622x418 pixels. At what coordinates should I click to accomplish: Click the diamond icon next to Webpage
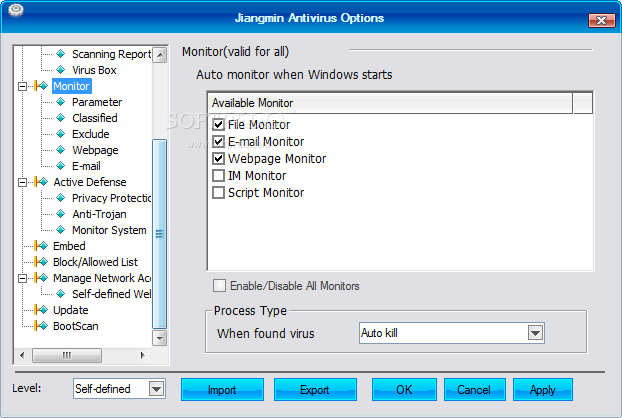pos(61,150)
